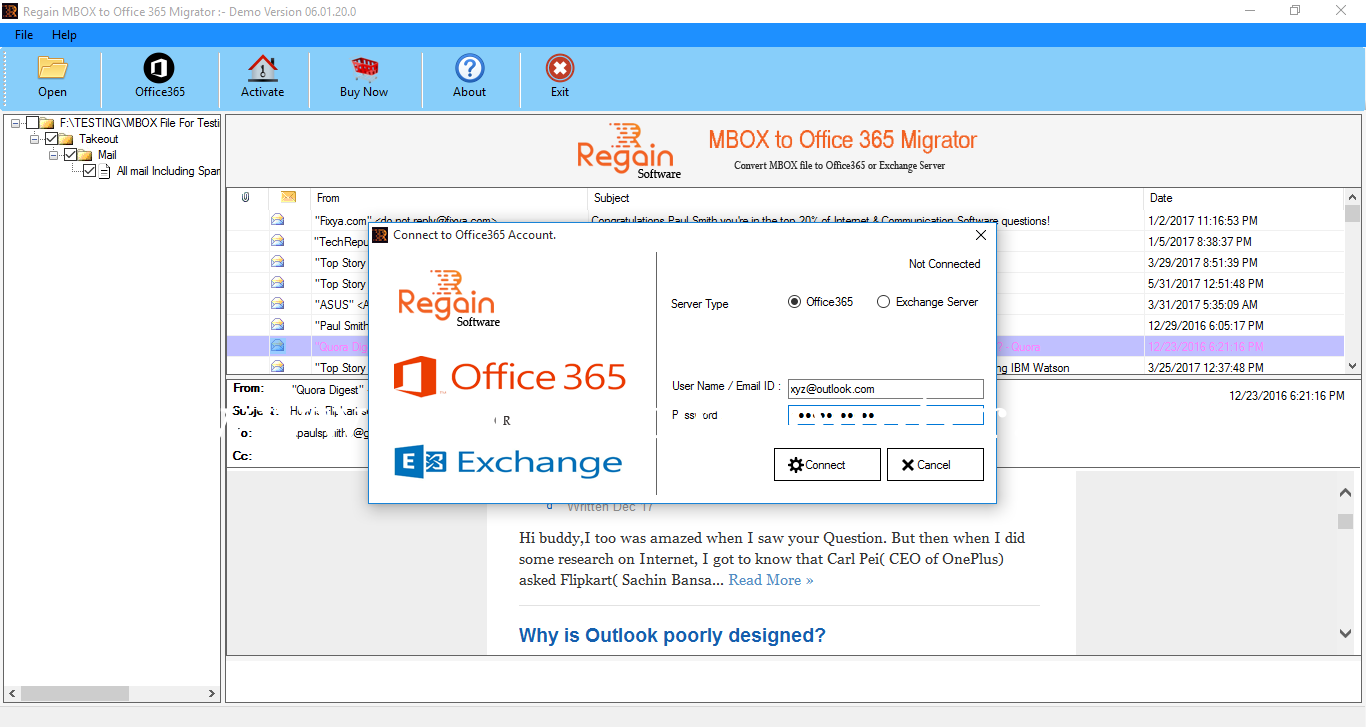Click the down arrow of email list scrollbar
Viewport: 1366px width, 727px height.
pos(1352,367)
